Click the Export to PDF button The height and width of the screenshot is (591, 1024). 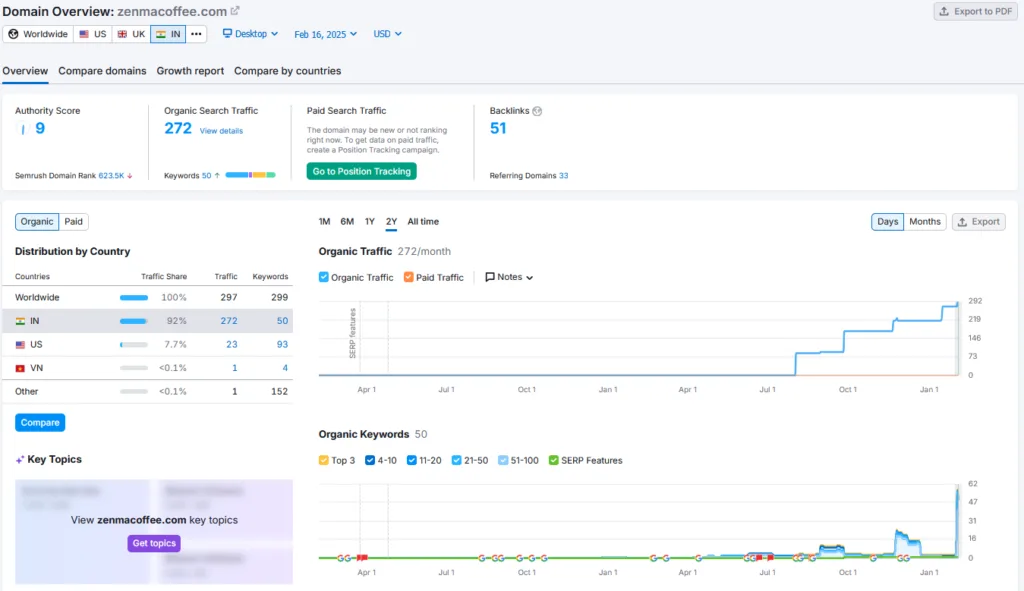point(975,11)
